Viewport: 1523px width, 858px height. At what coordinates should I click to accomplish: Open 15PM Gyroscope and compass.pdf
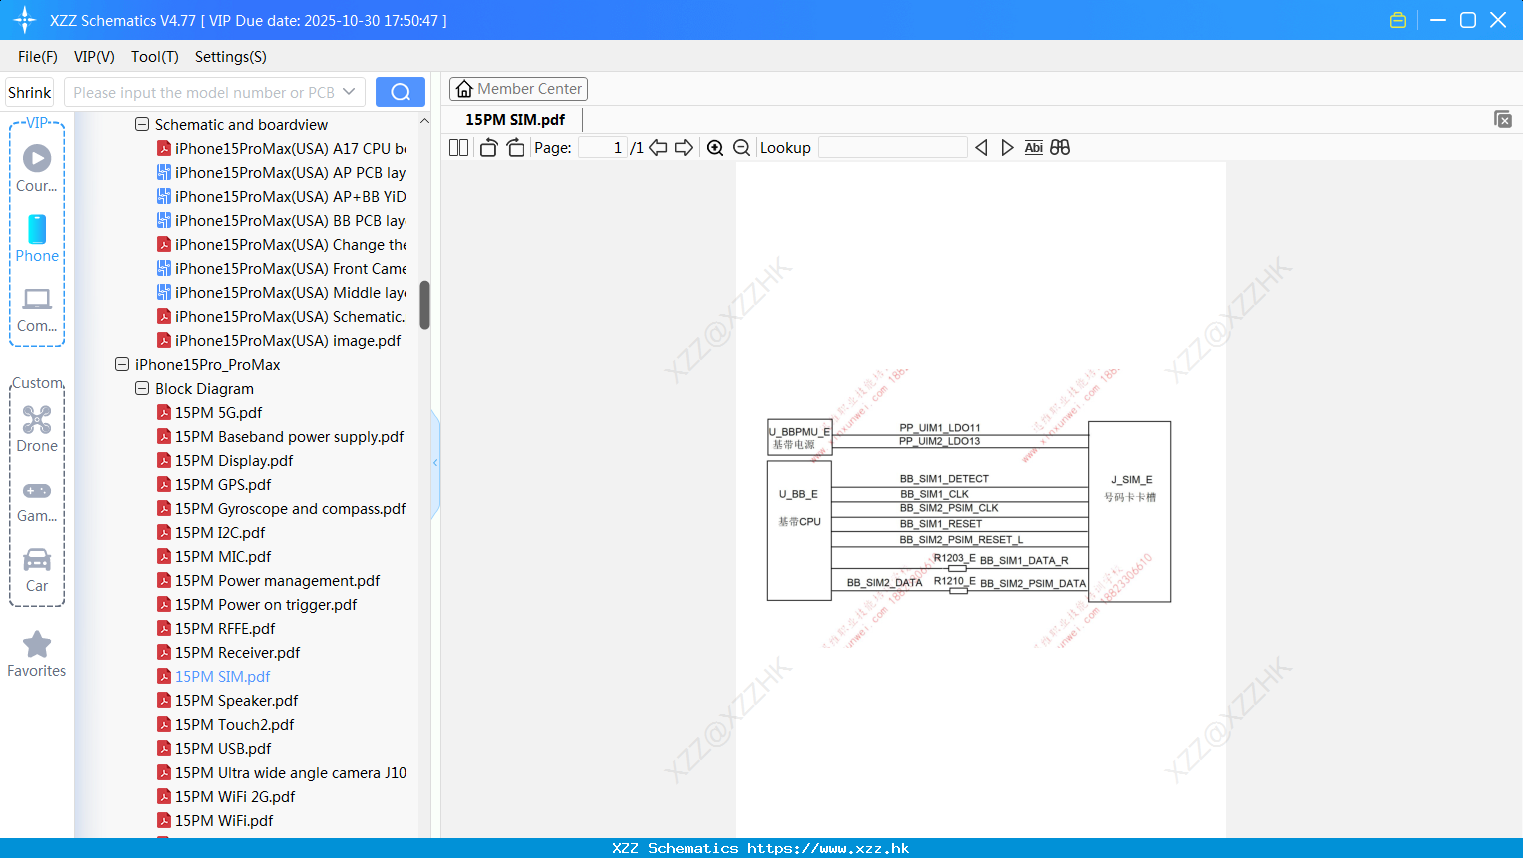tap(281, 509)
